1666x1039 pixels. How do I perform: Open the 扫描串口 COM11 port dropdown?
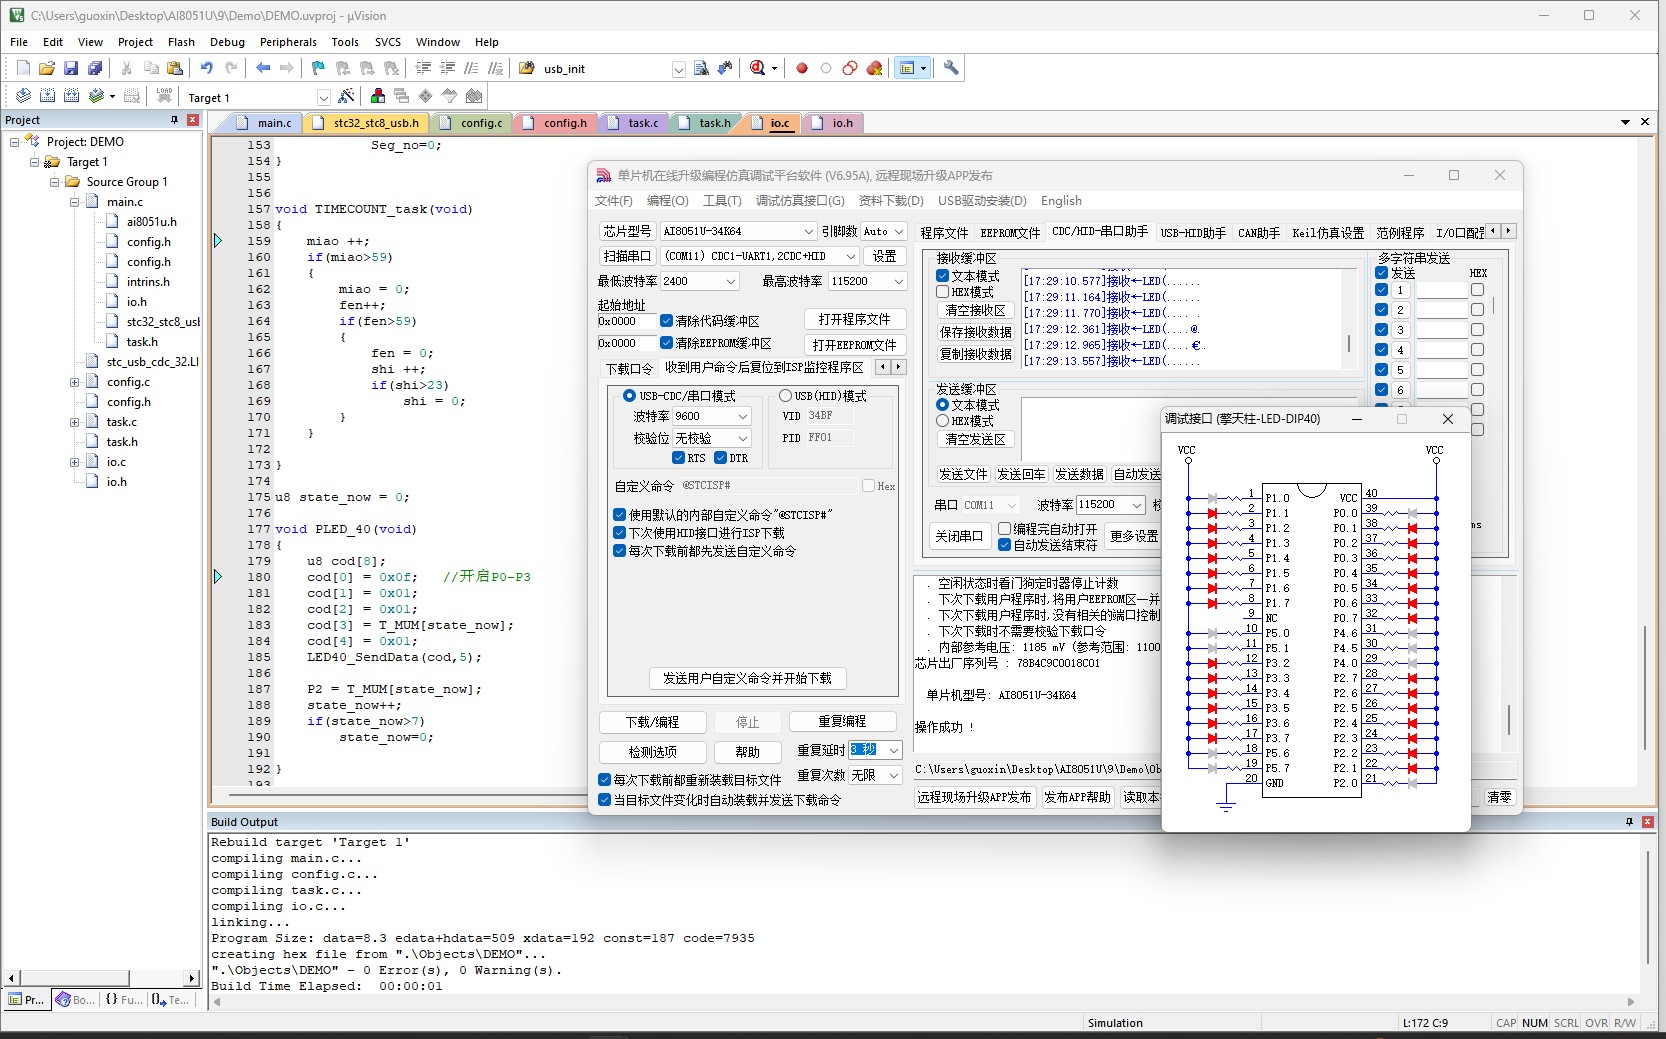(x=760, y=256)
